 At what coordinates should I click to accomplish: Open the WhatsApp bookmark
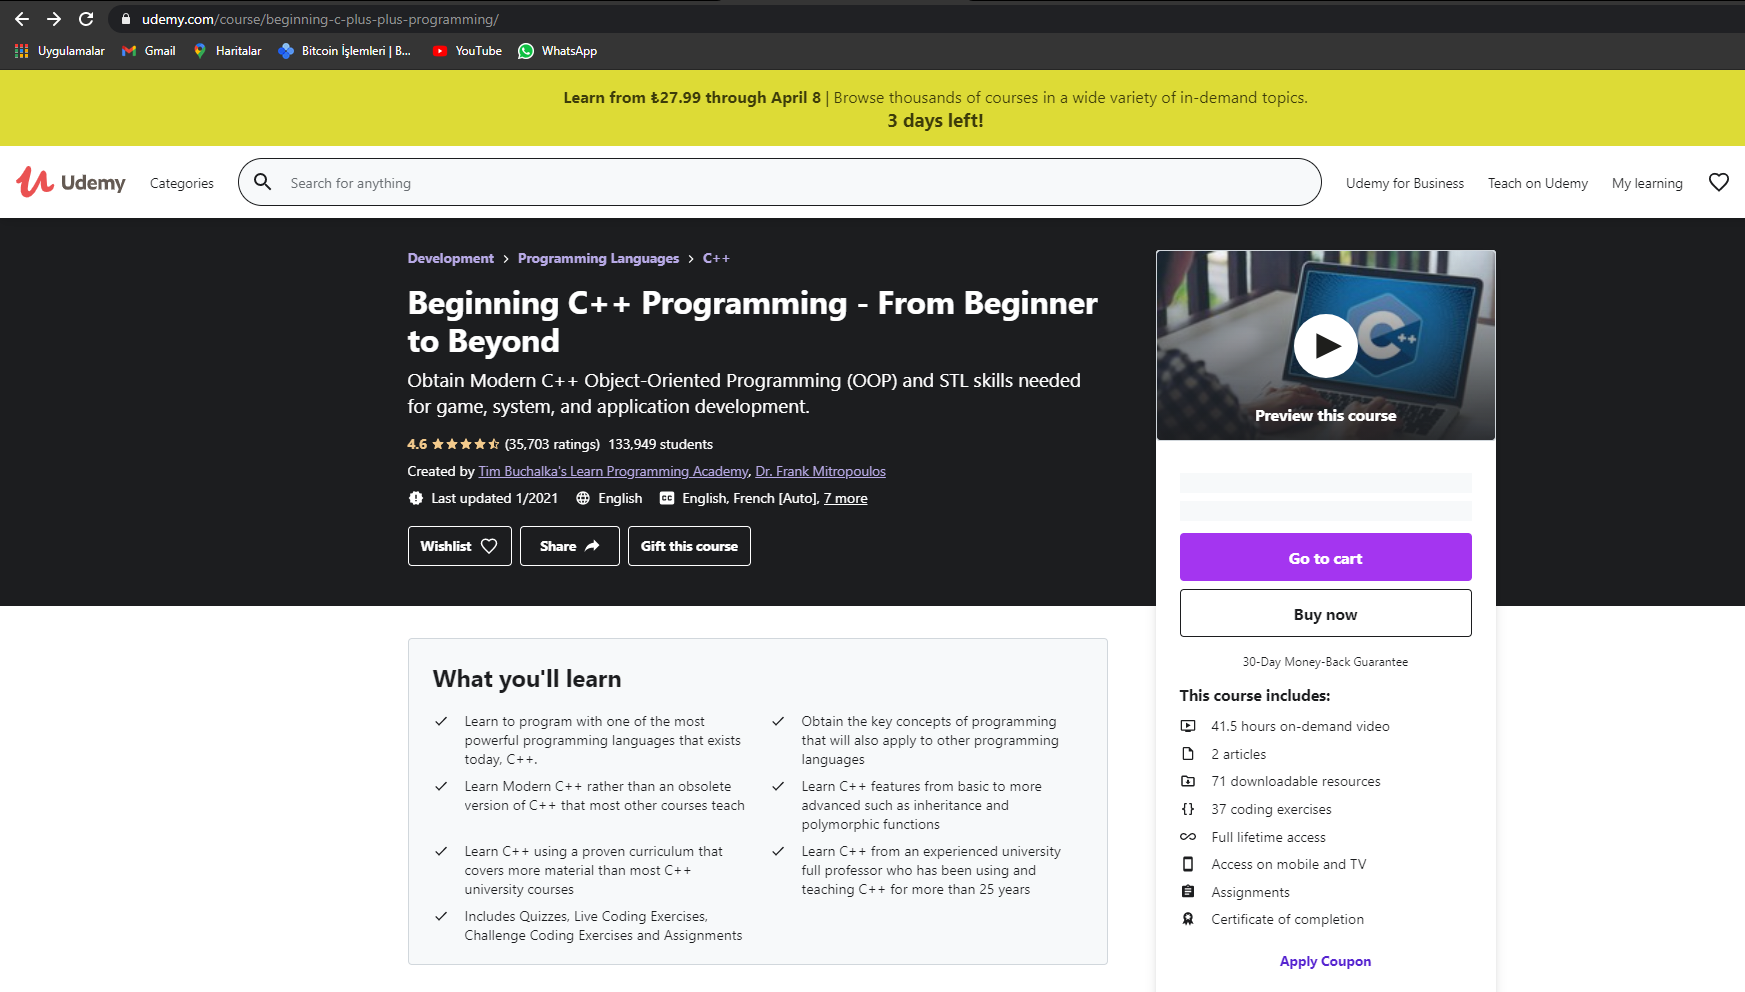click(558, 51)
